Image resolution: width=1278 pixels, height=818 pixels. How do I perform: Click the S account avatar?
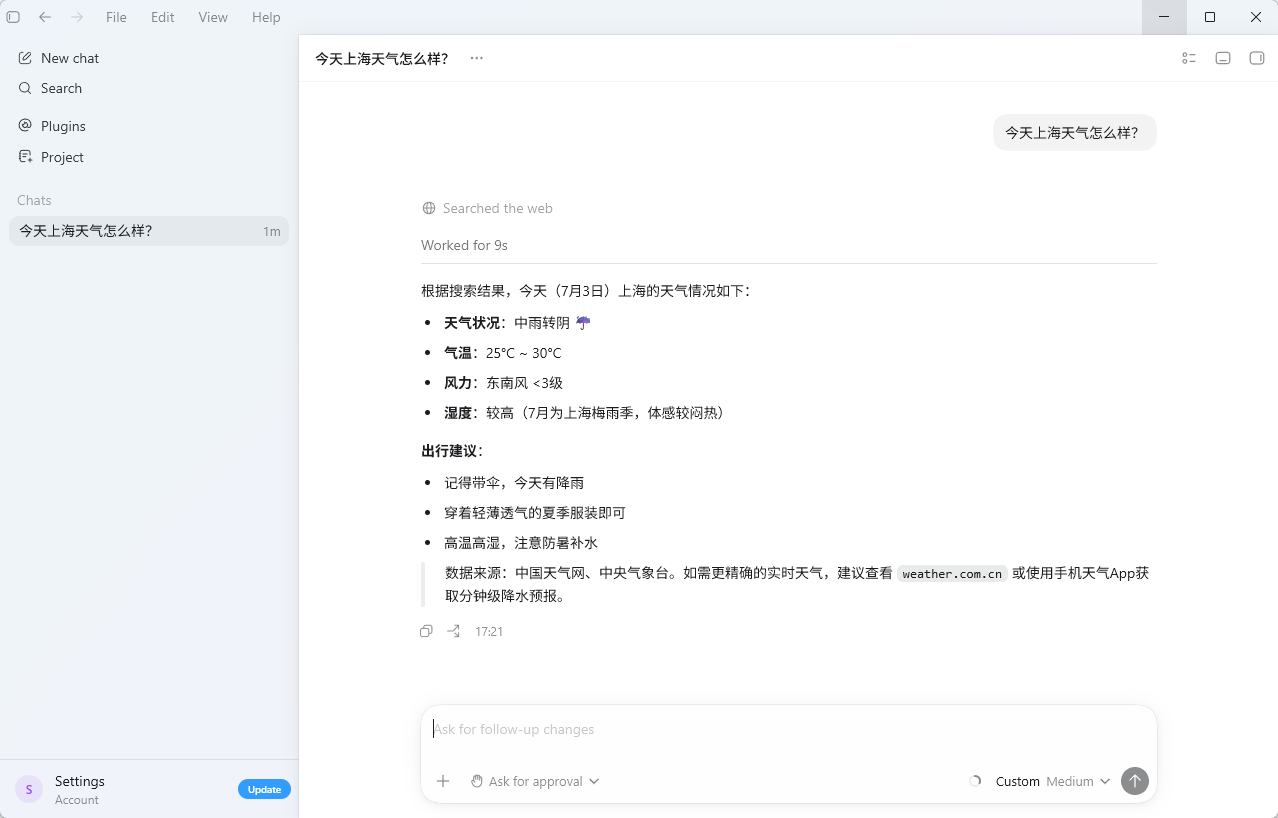(x=29, y=789)
